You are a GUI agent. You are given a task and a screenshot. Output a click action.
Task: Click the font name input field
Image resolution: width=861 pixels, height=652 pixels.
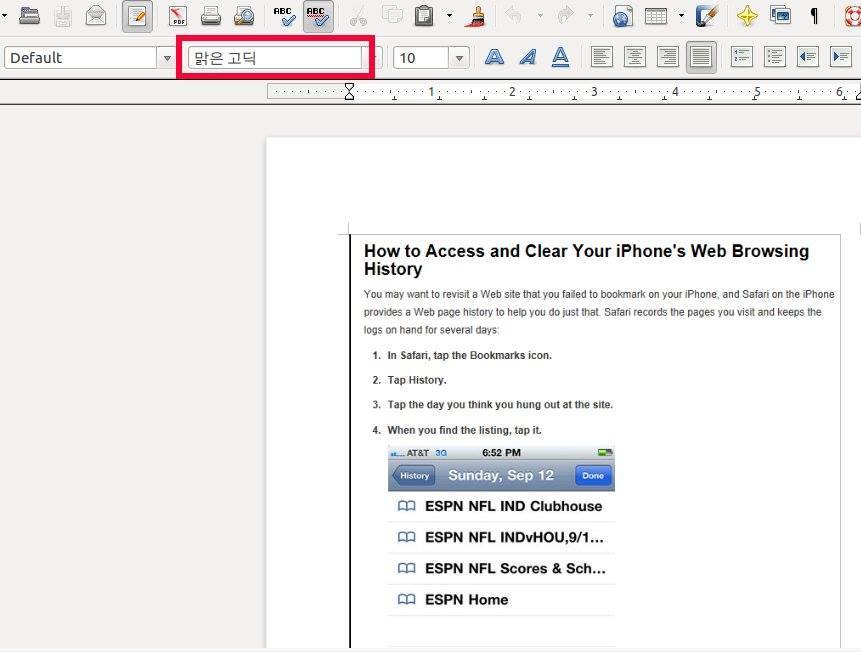tap(275, 58)
